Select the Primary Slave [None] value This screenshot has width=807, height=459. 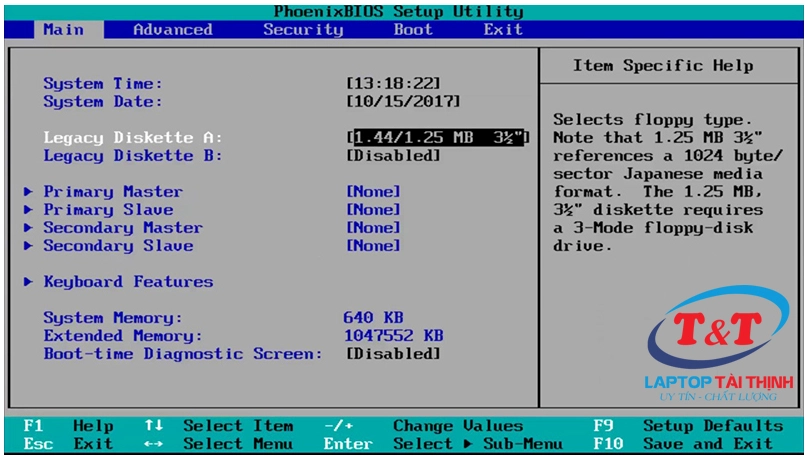374,210
